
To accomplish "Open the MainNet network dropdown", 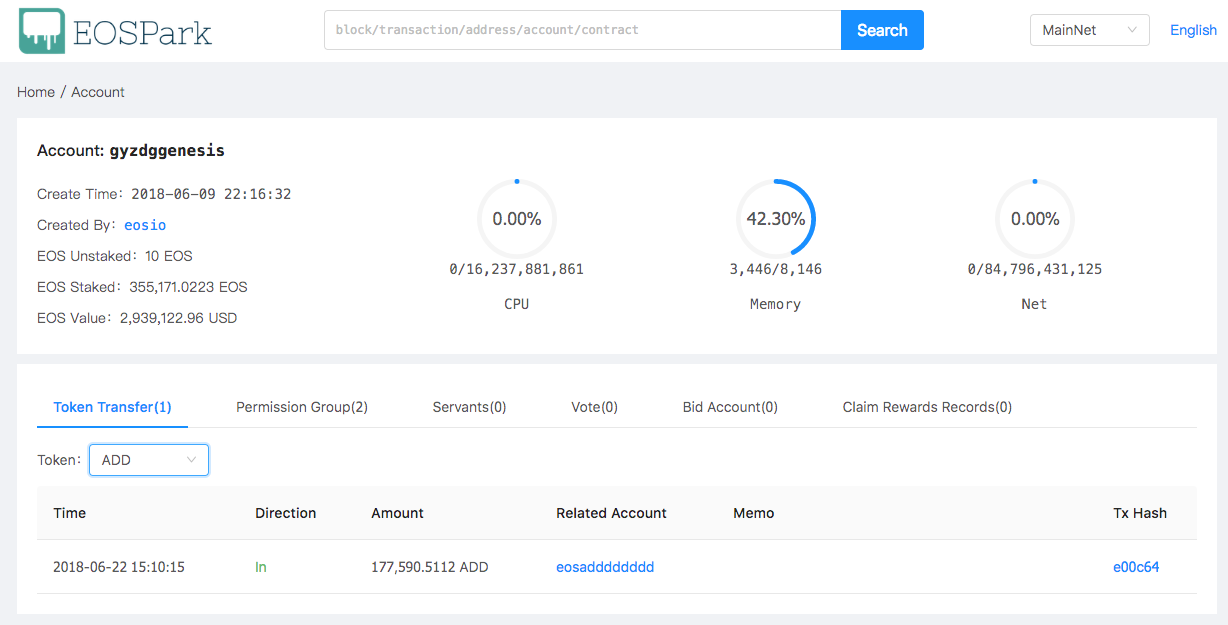I will [1088, 30].
